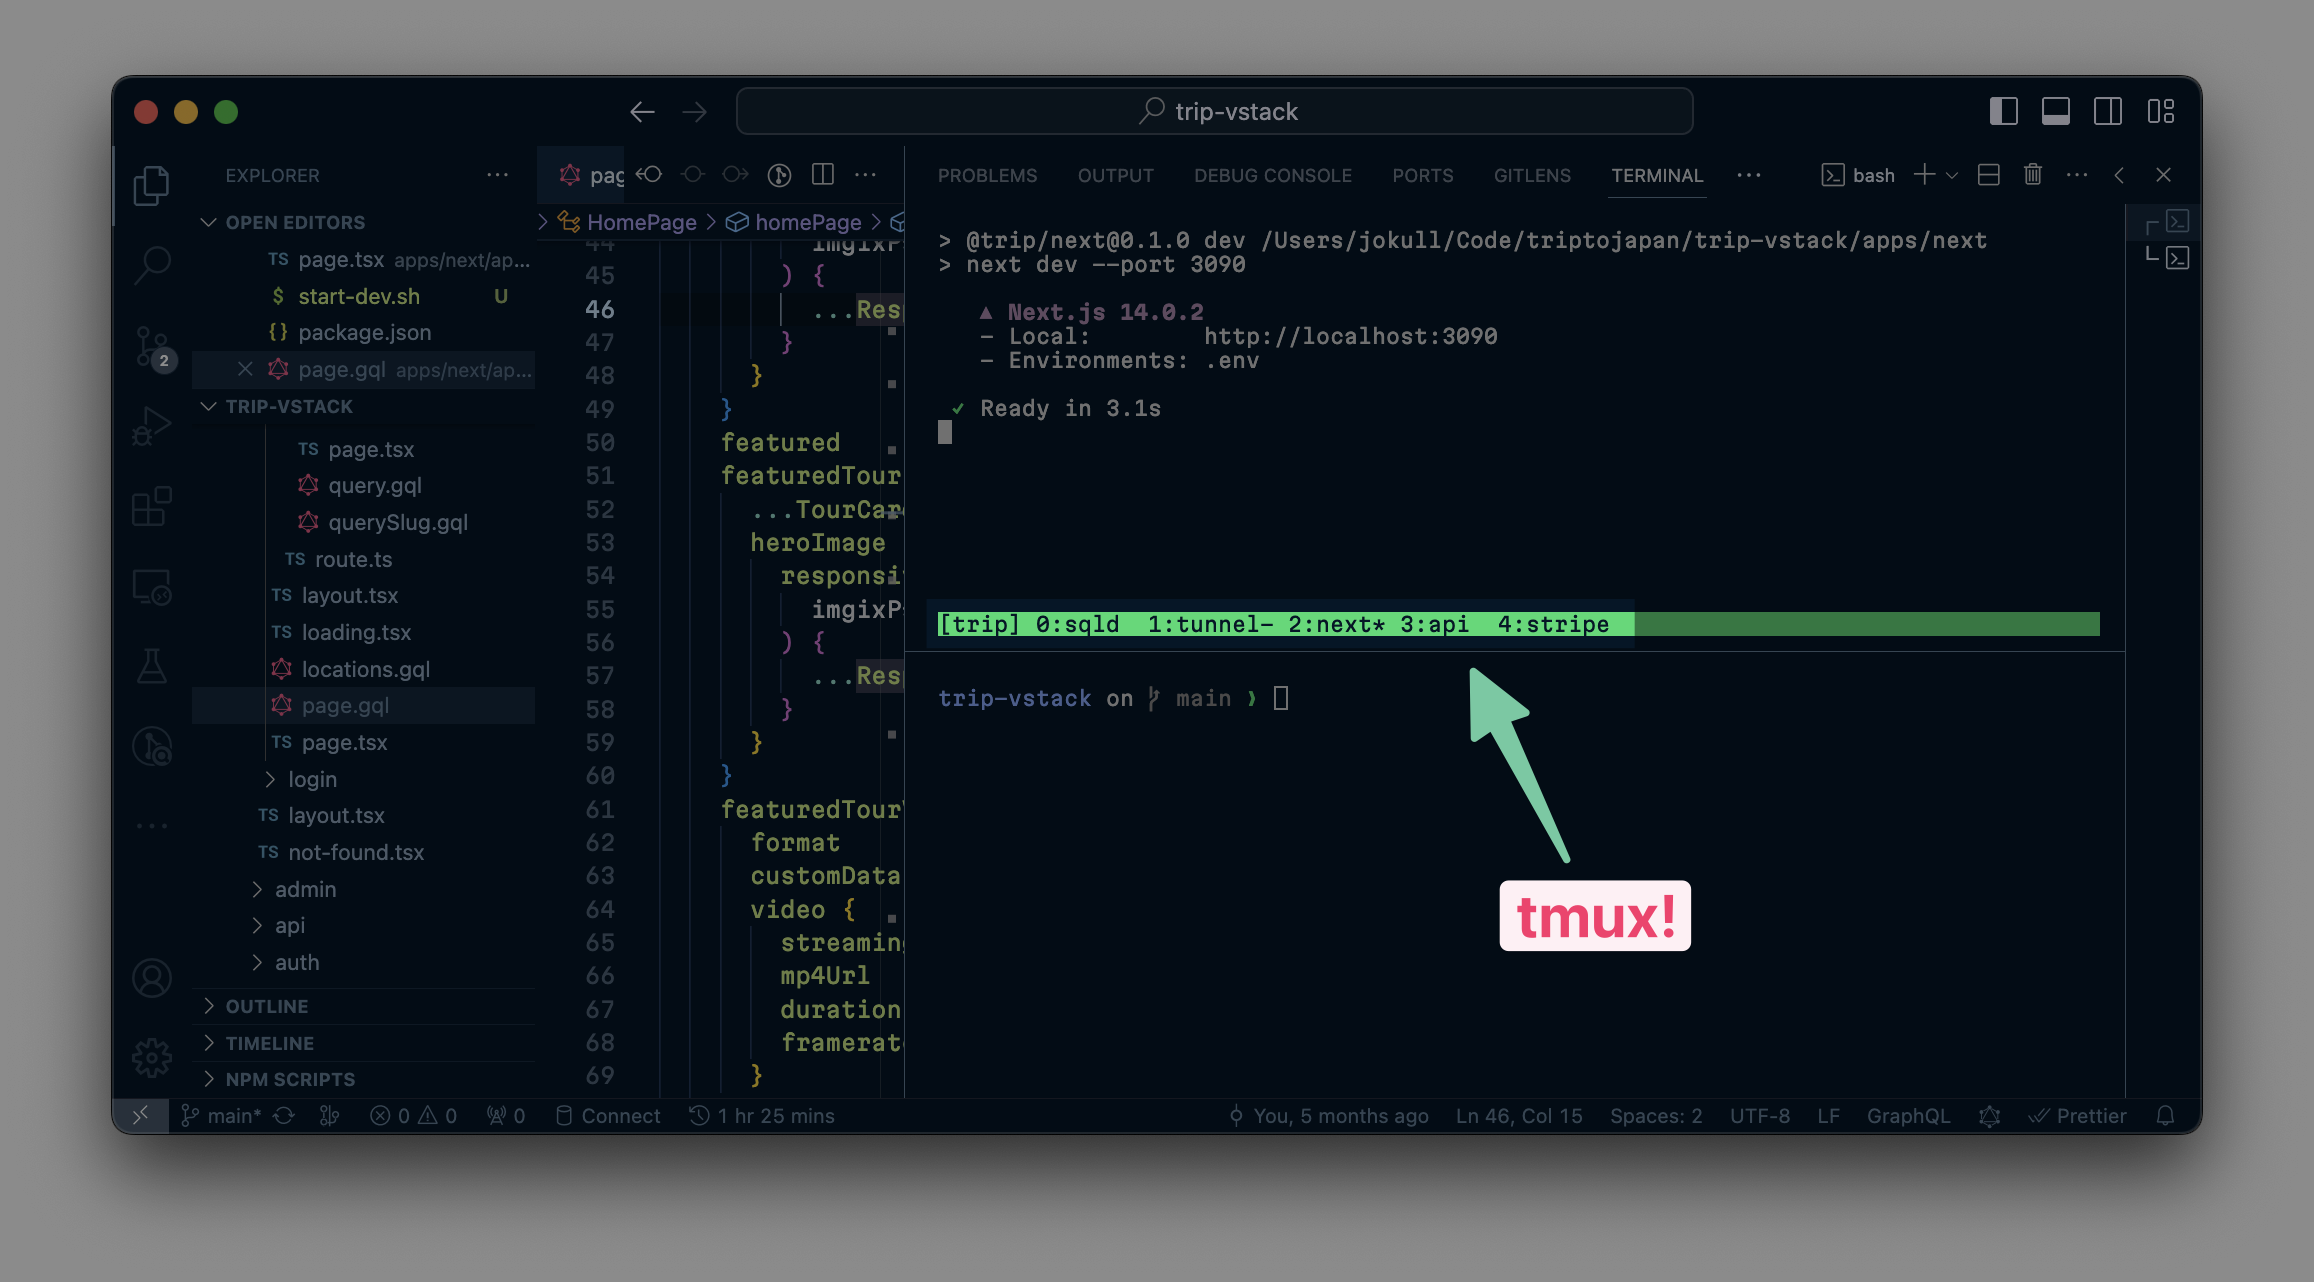
Task: Switch to the GITLENS panel tab
Action: click(1532, 175)
